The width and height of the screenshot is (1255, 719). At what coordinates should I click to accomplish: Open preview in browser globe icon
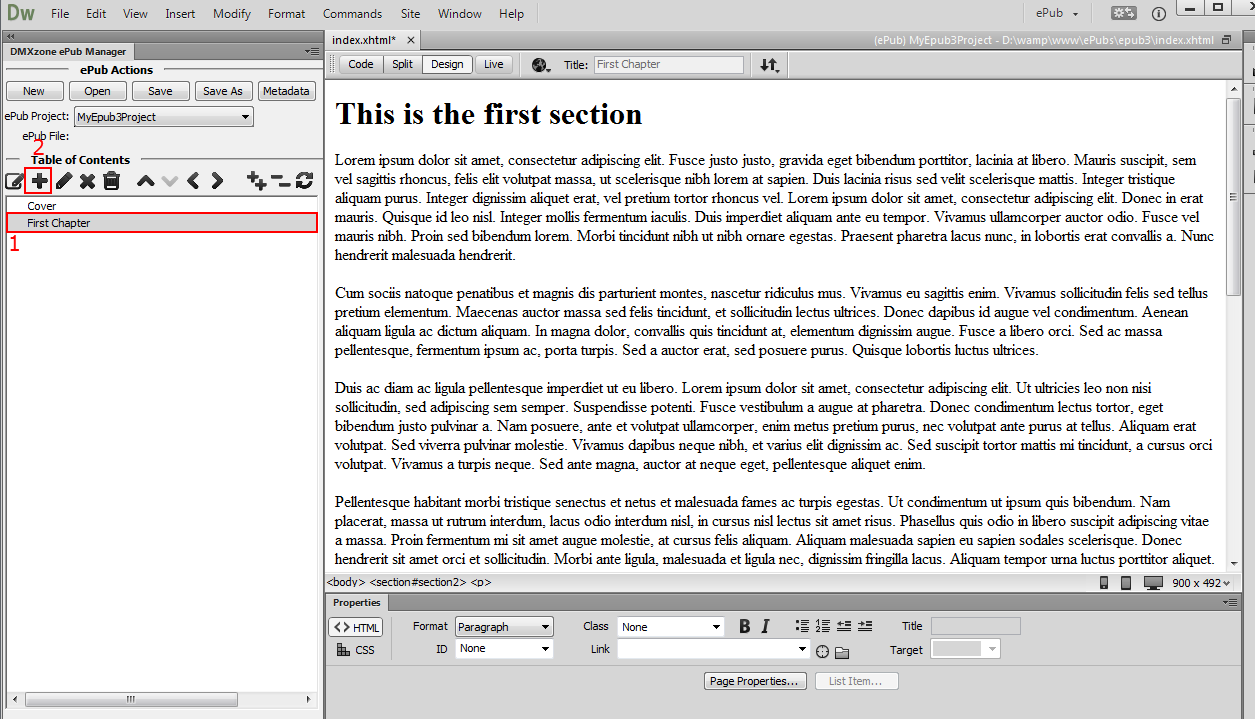(x=541, y=65)
